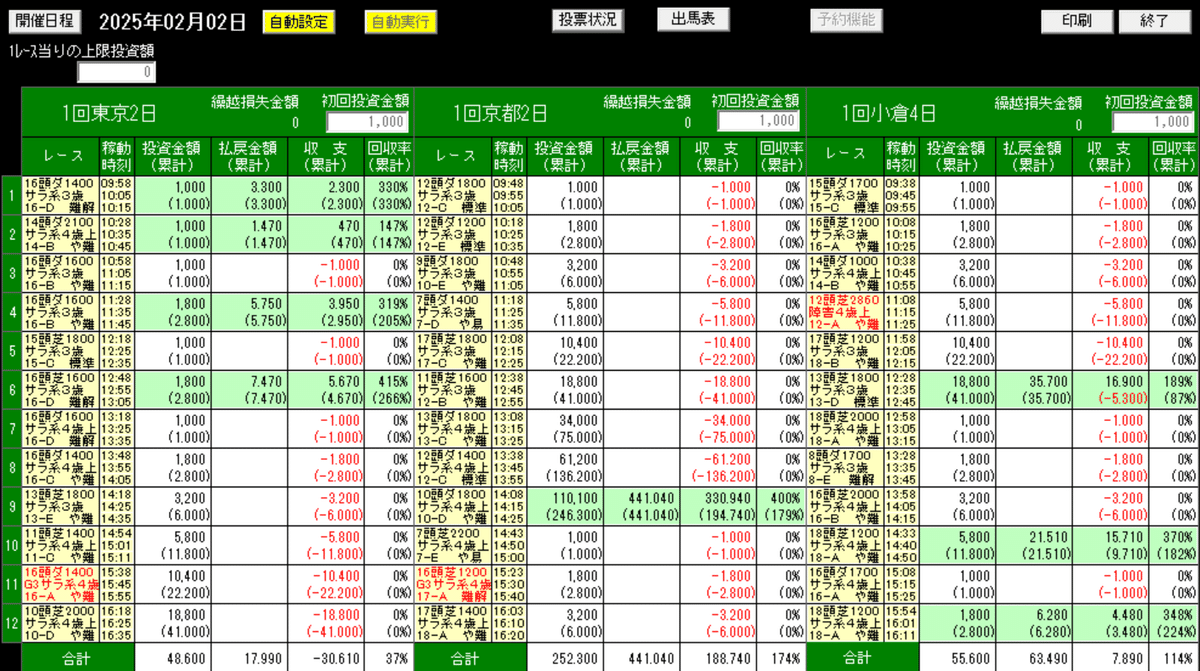Click Tokyo total recovery rate 37%
This screenshot has width=1200, height=671.
point(389,658)
